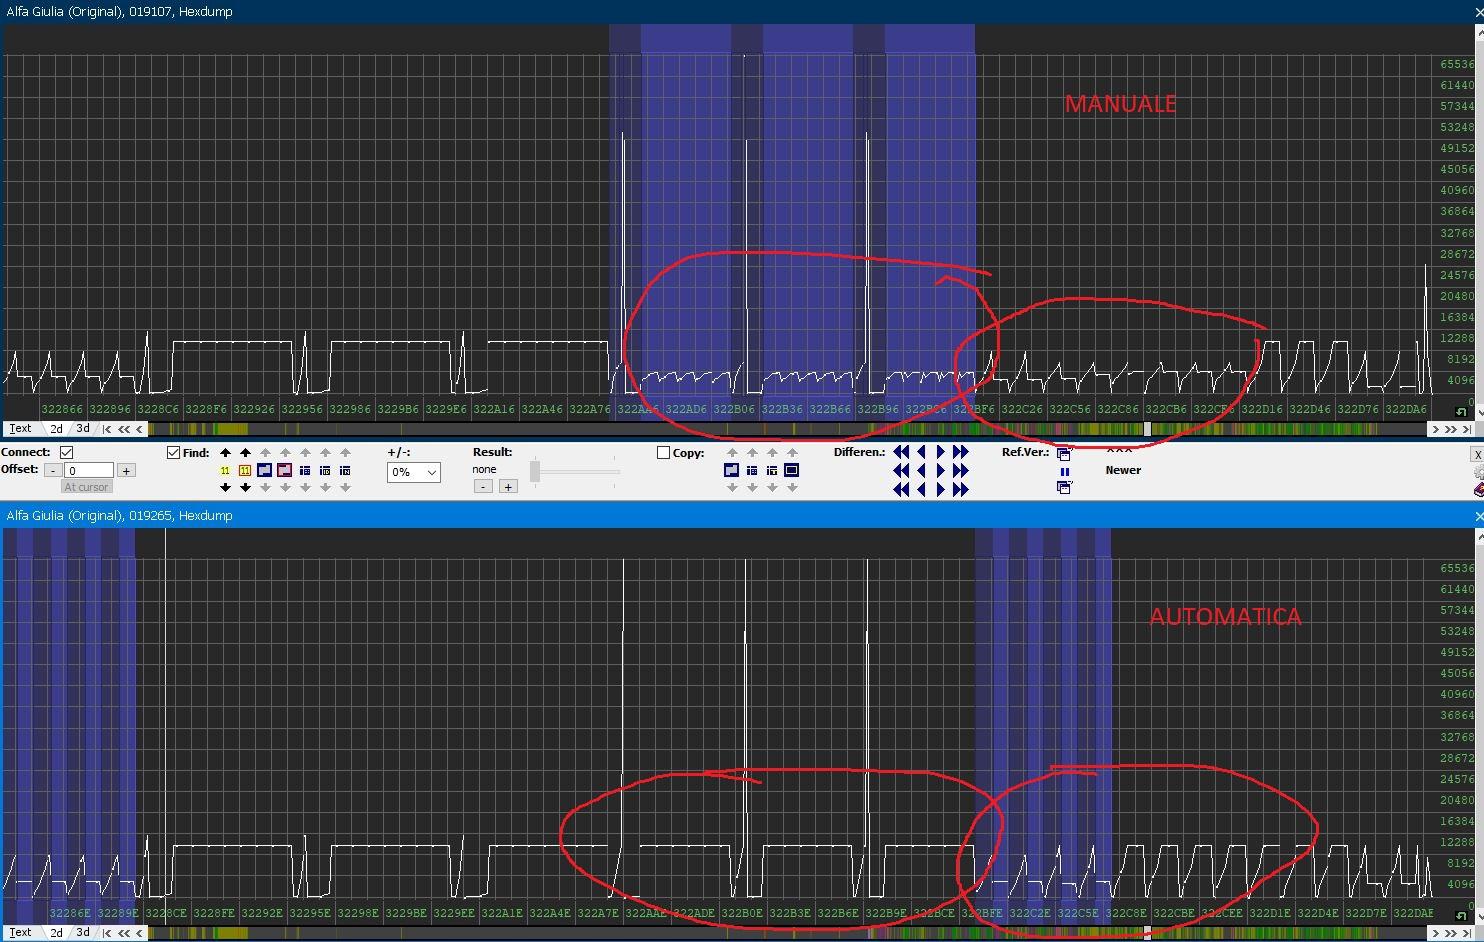Click the plus button under Result

click(x=508, y=487)
